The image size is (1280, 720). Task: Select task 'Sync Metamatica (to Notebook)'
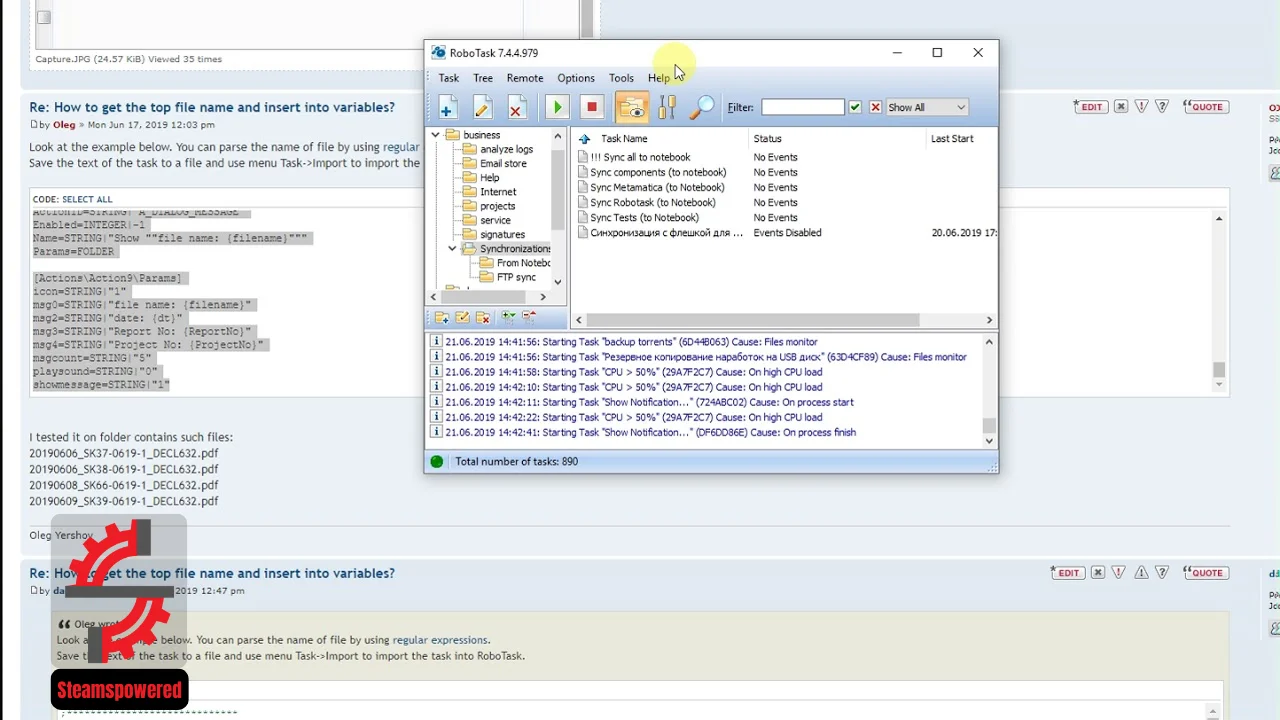click(650, 187)
